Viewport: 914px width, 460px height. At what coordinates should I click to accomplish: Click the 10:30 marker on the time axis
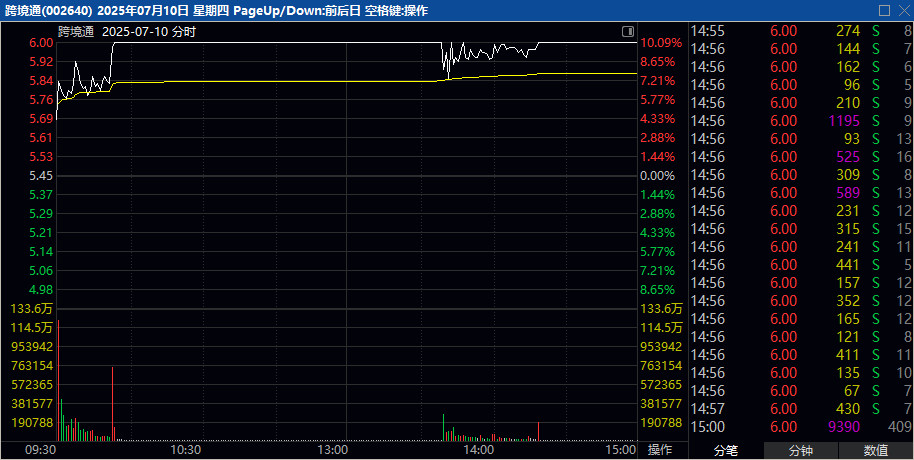point(187,450)
